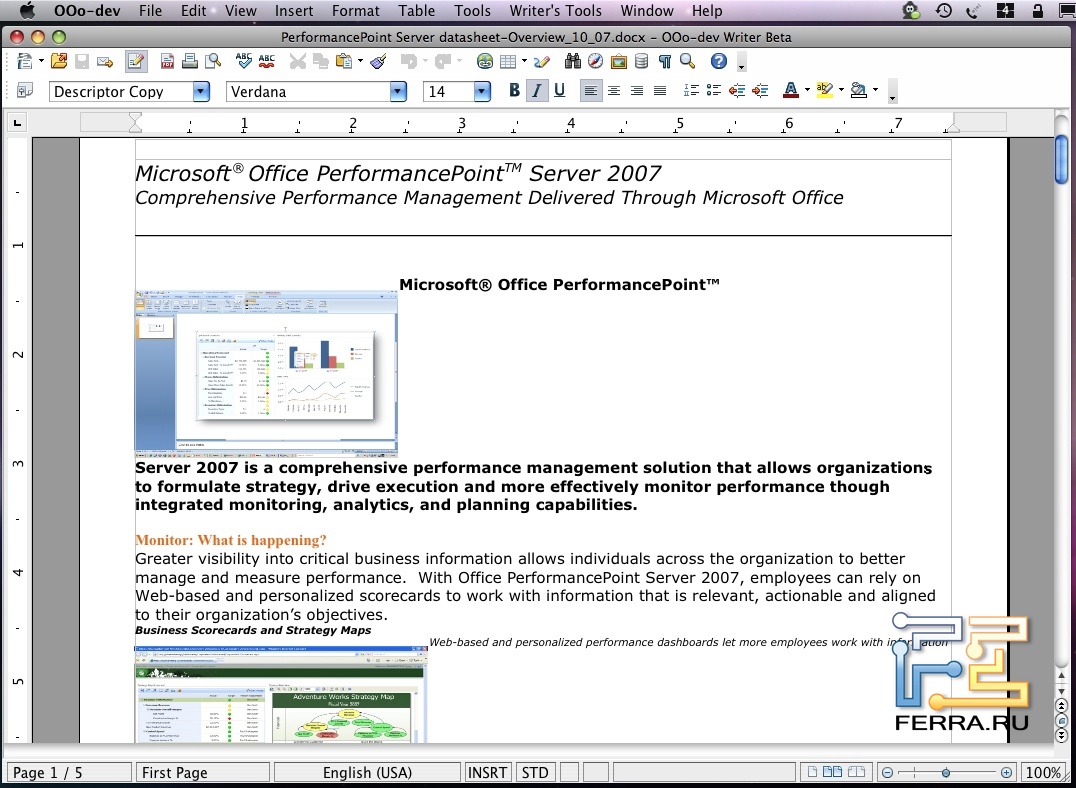Toggle Underline formatting
The height and width of the screenshot is (788, 1076).
coord(560,91)
